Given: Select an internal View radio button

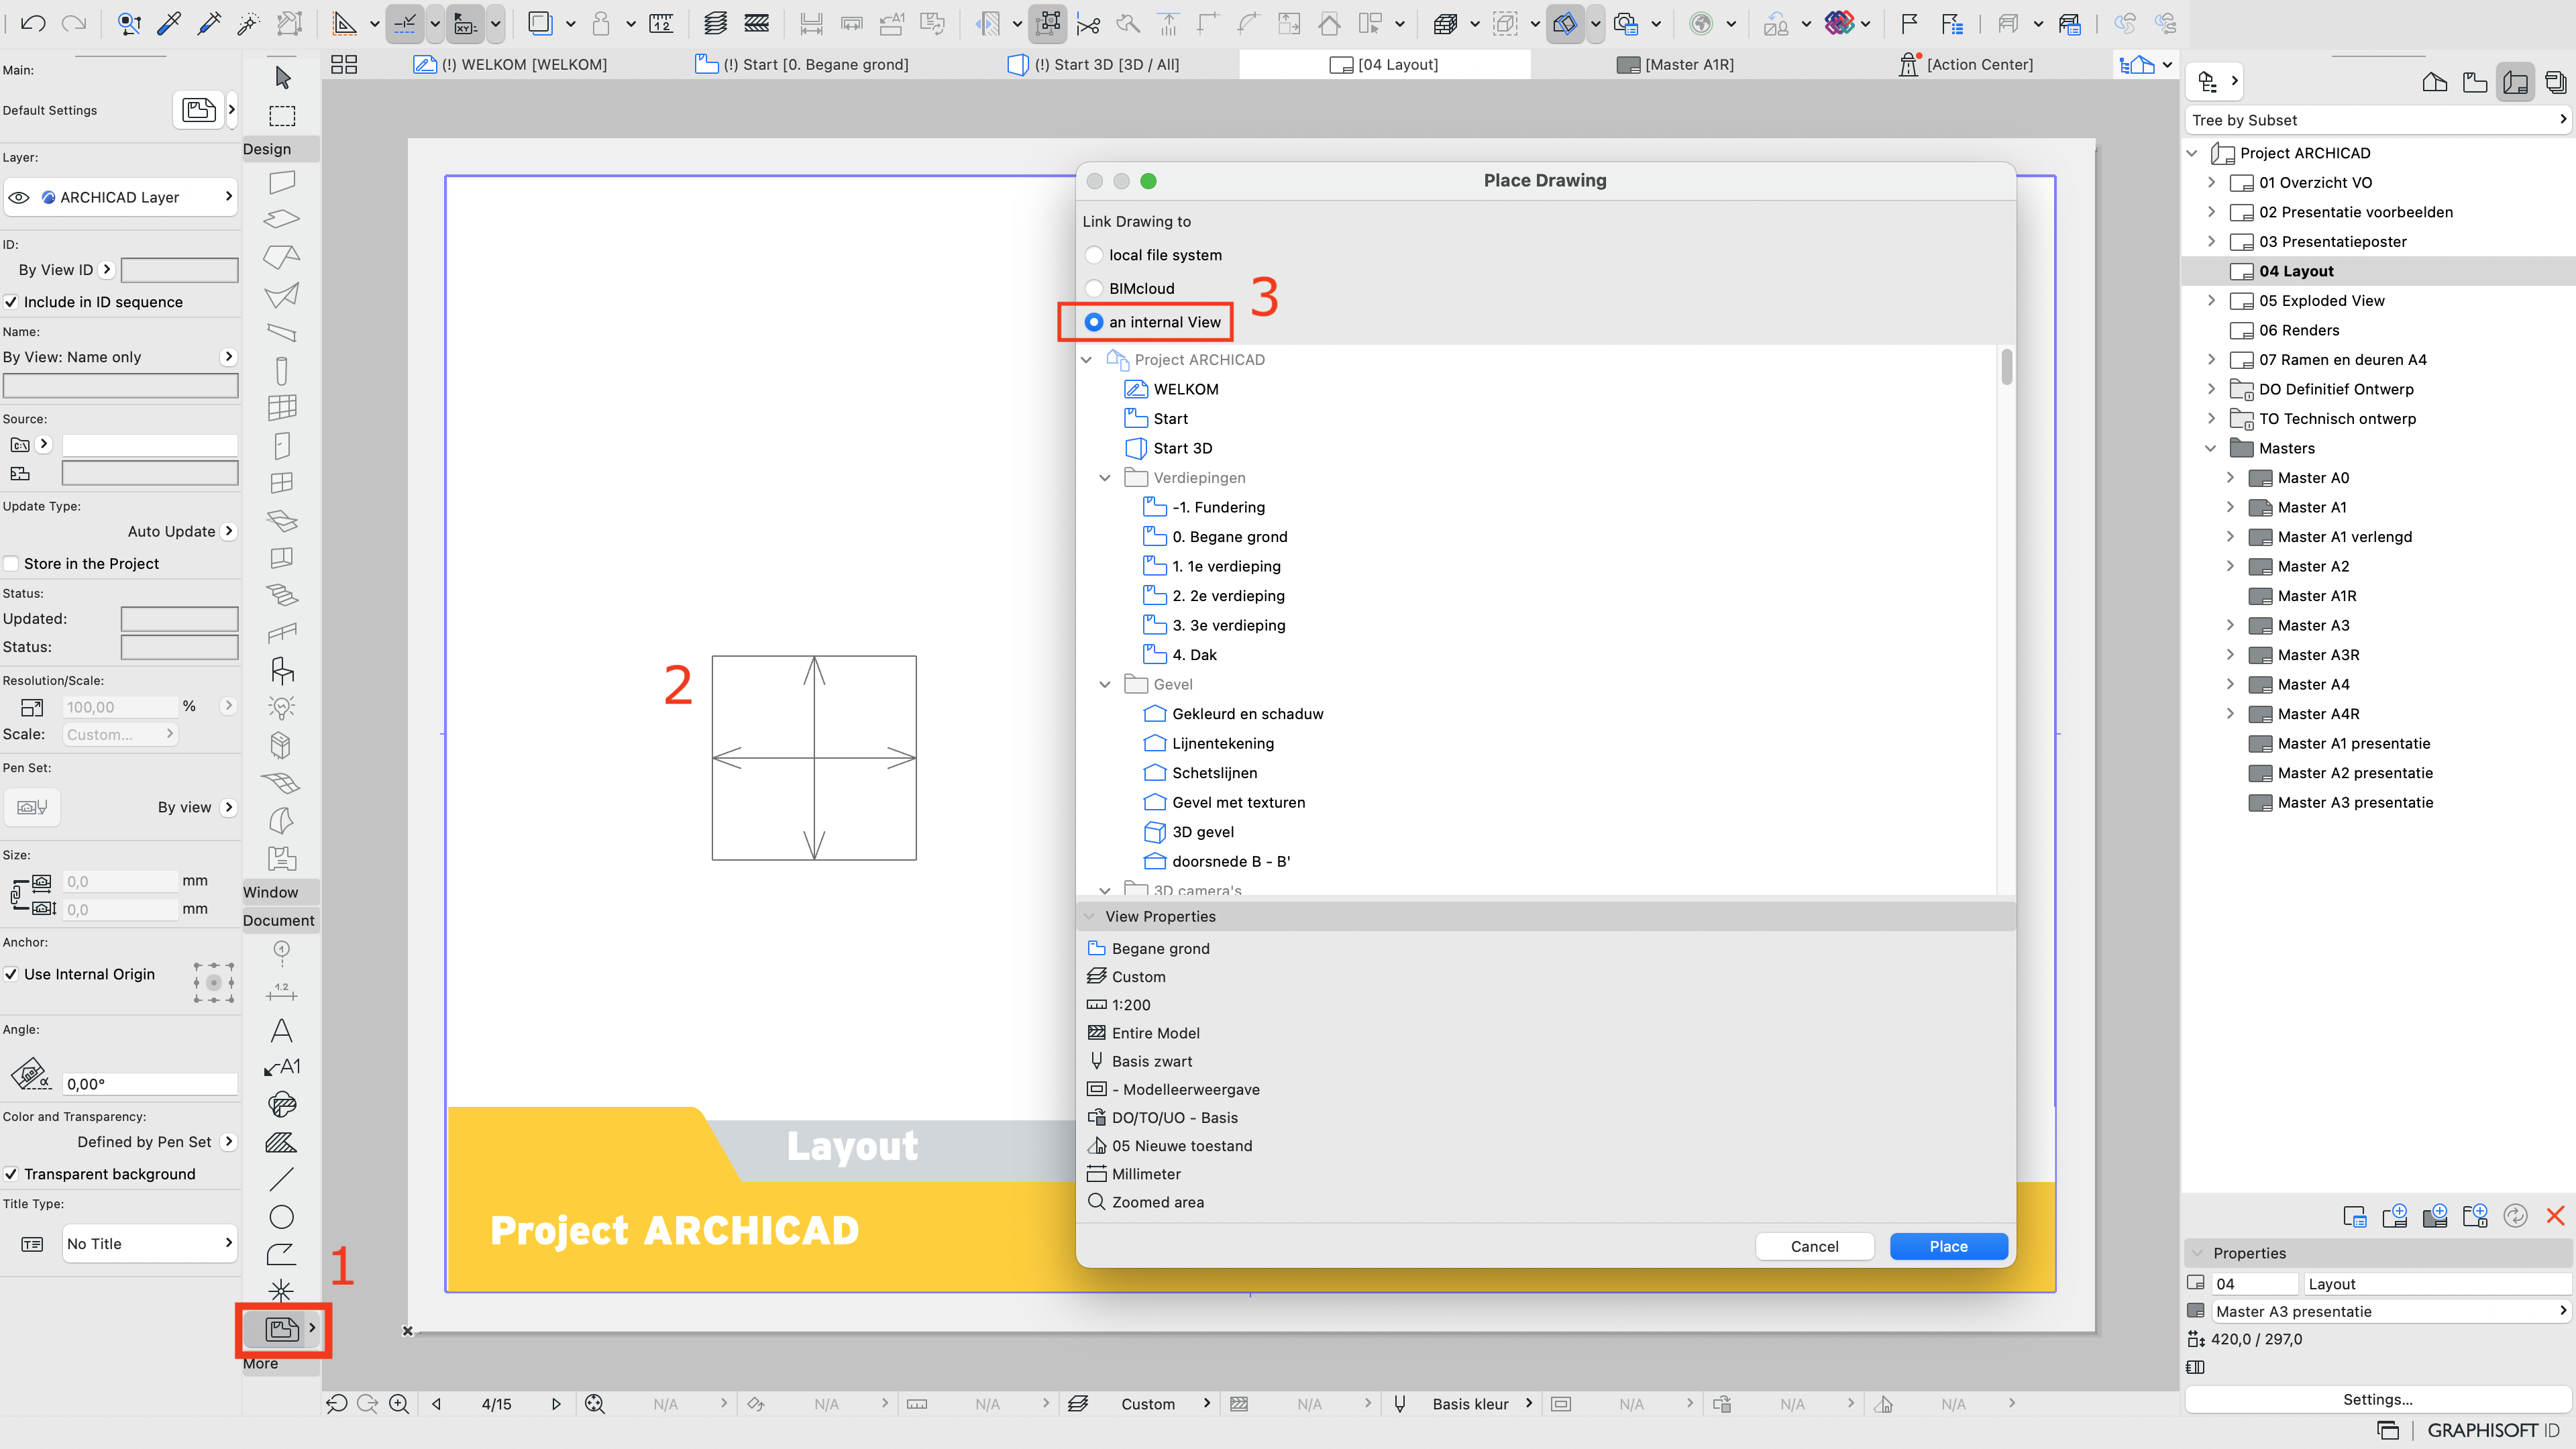Looking at the screenshot, I should tap(1094, 322).
